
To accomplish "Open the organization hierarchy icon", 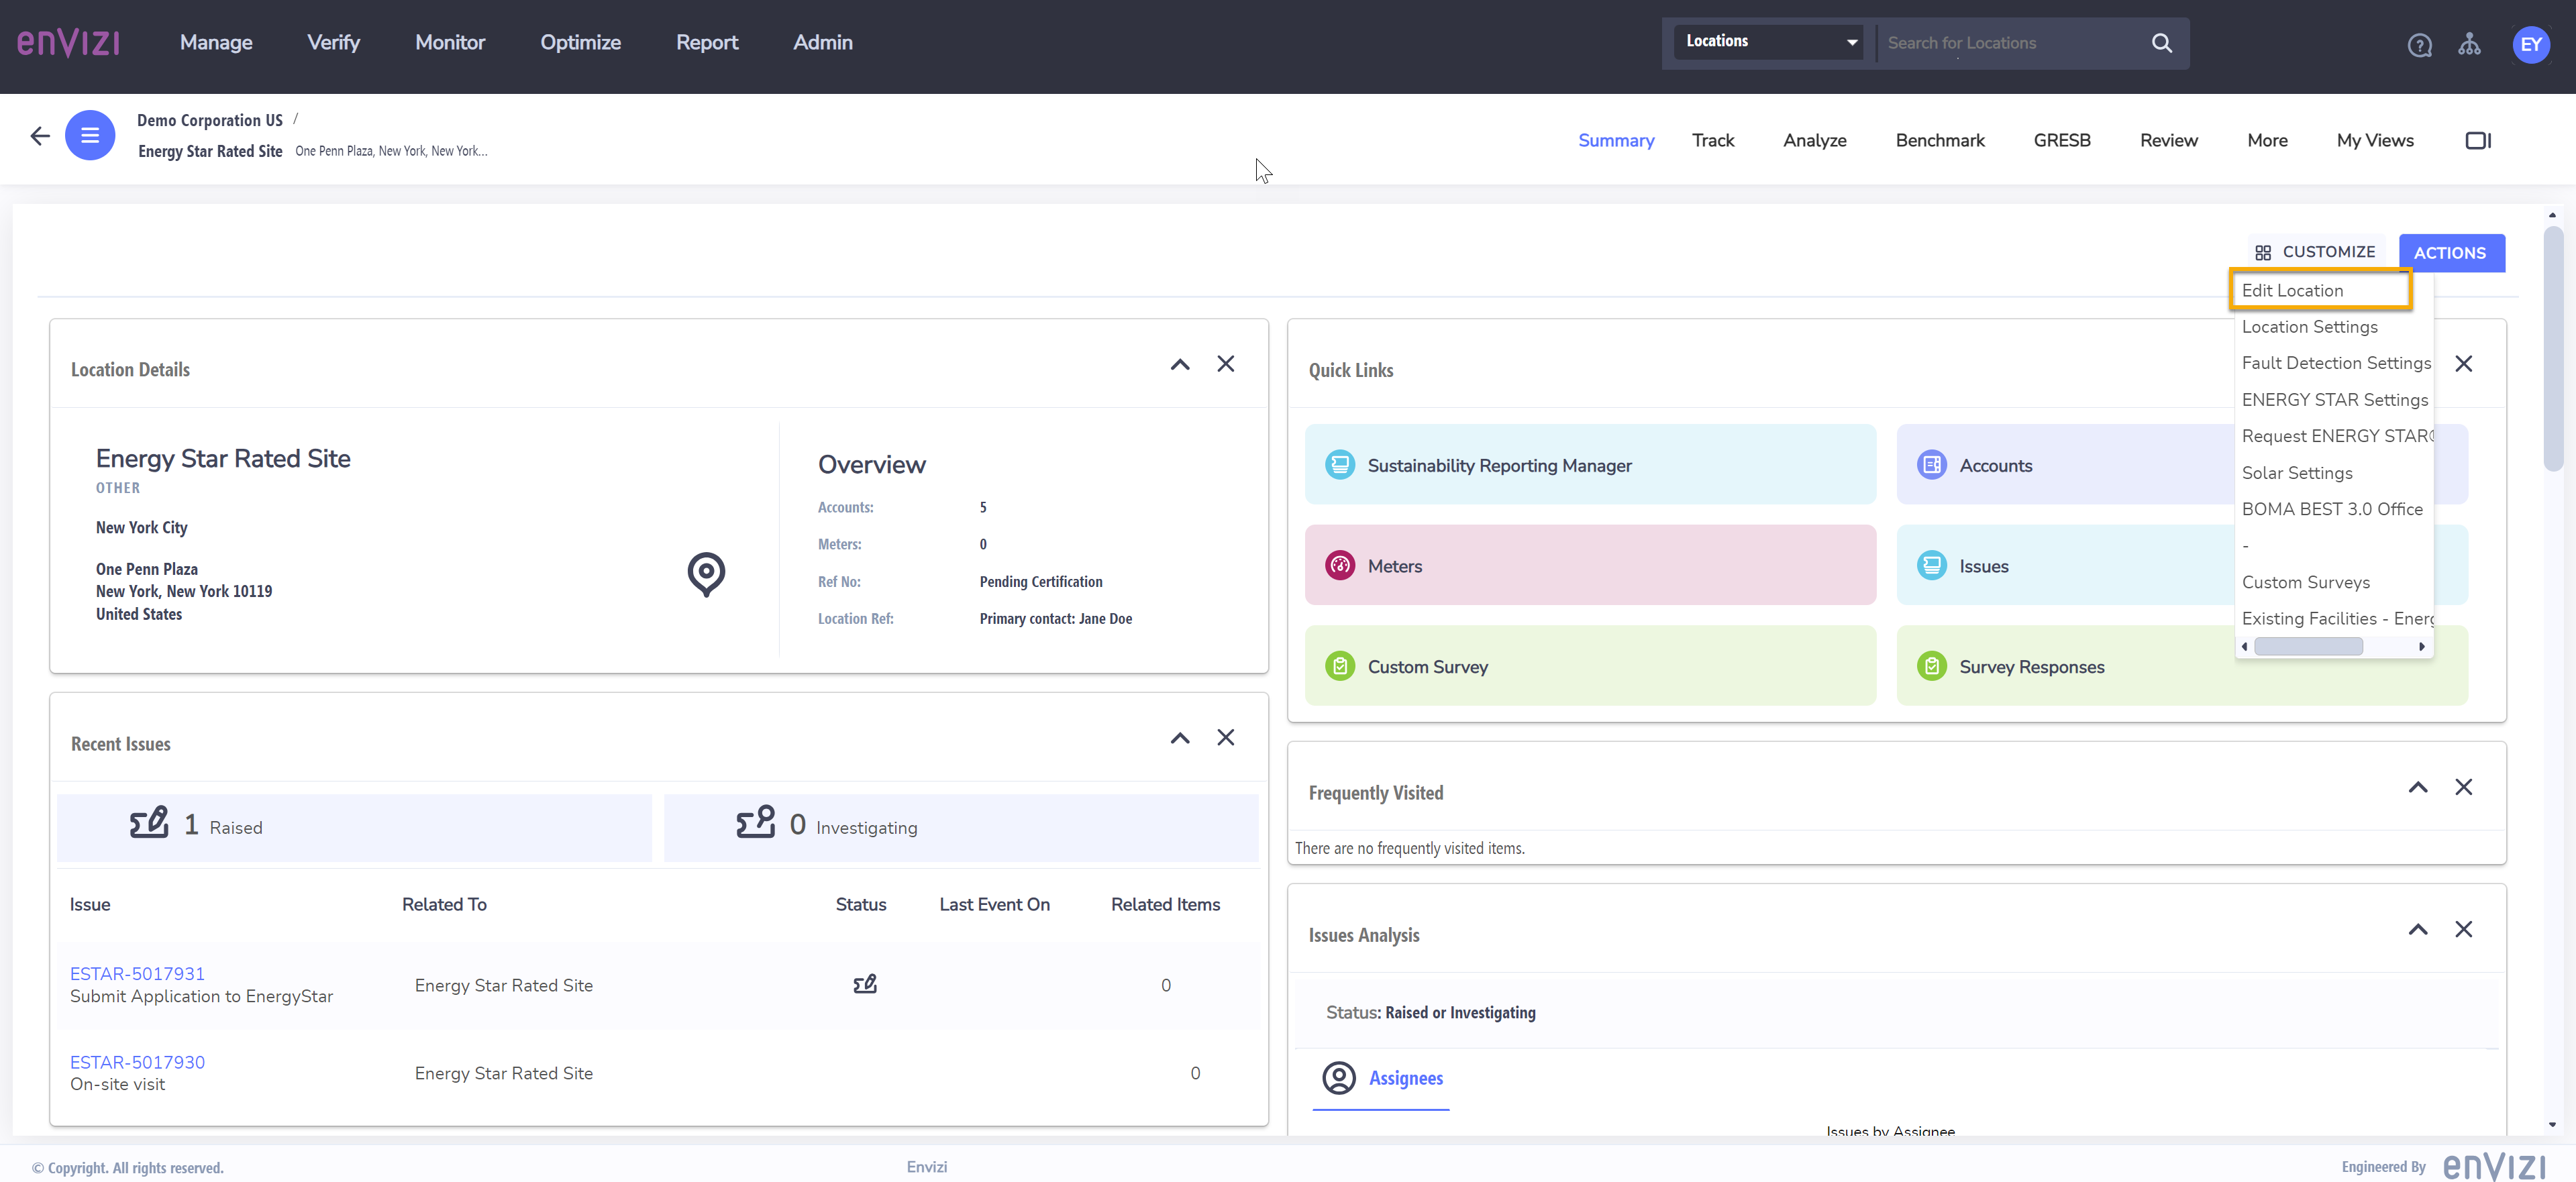I will pyautogui.click(x=2469, y=44).
